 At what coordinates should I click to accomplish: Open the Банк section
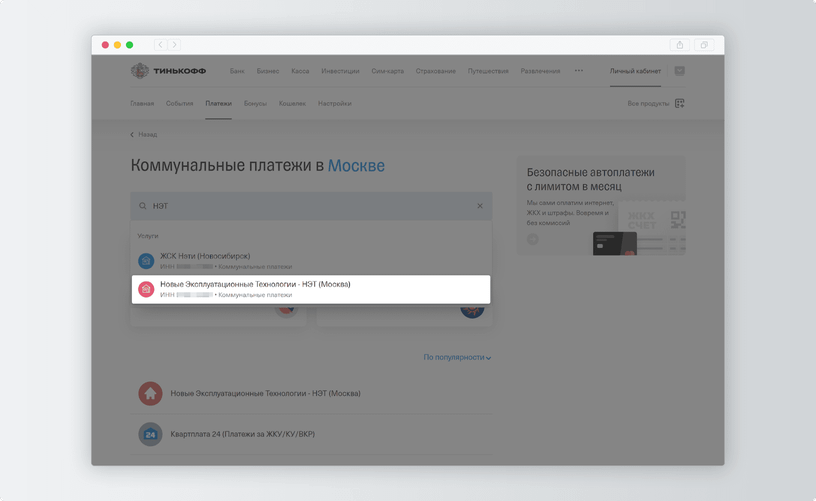(237, 71)
